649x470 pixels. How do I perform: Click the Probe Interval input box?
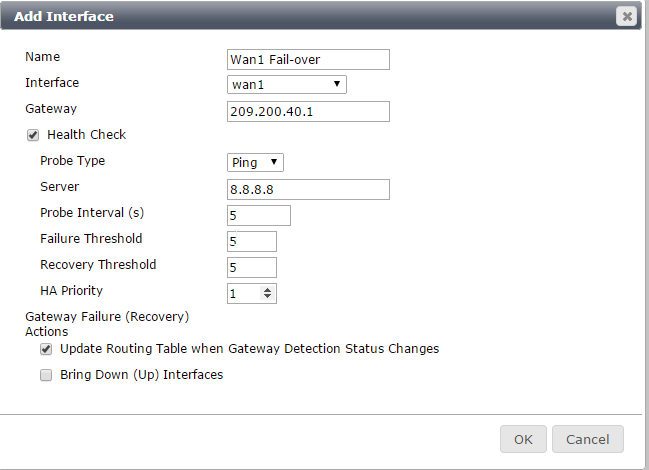259,215
